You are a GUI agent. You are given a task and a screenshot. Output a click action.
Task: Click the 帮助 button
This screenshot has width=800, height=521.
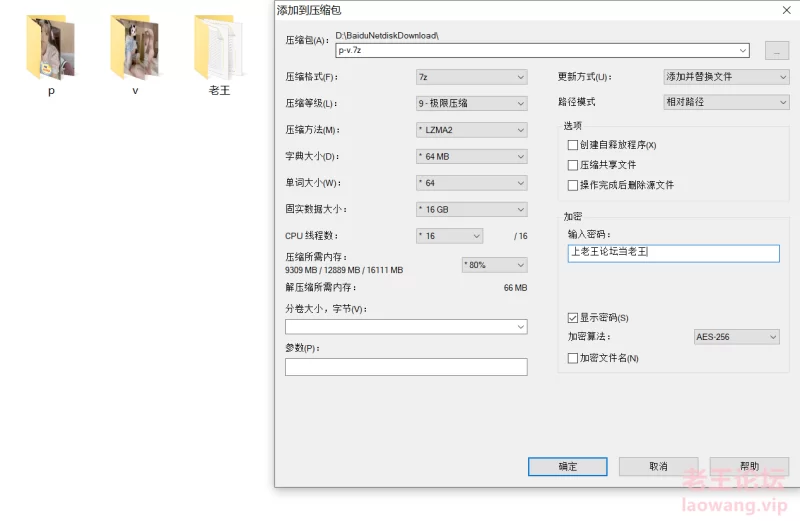pos(749,466)
